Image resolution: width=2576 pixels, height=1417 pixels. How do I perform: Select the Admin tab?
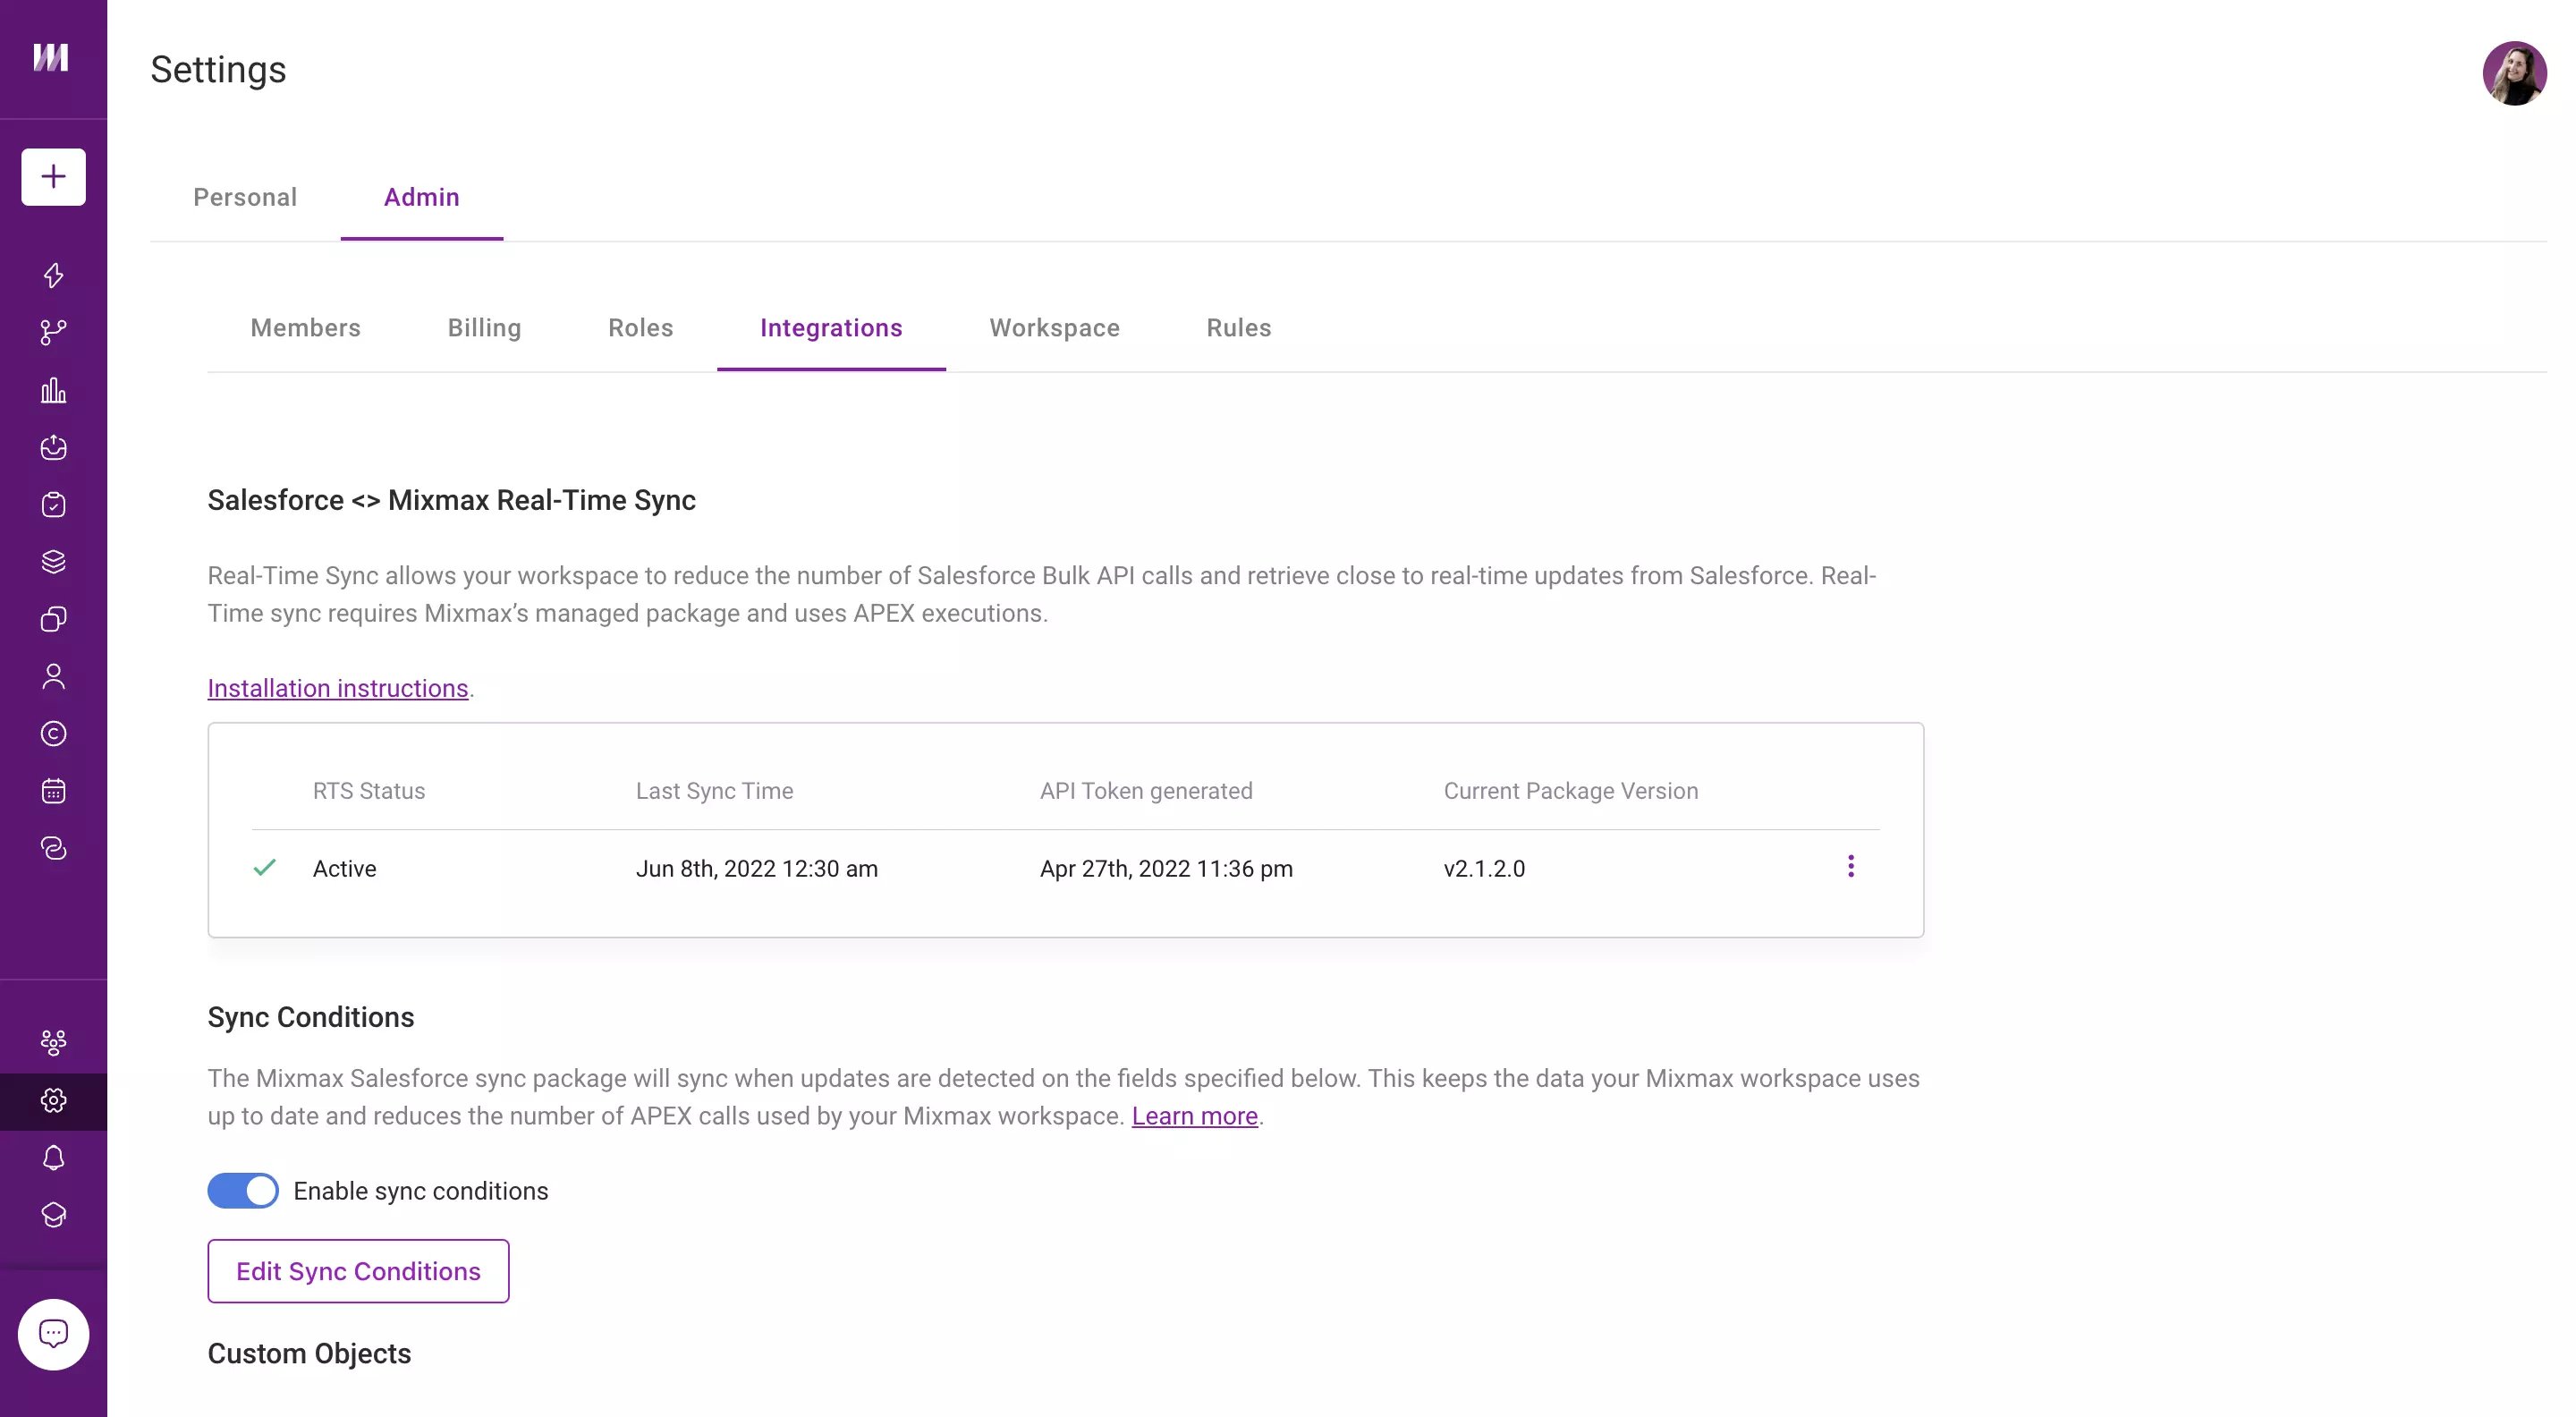coord(422,197)
